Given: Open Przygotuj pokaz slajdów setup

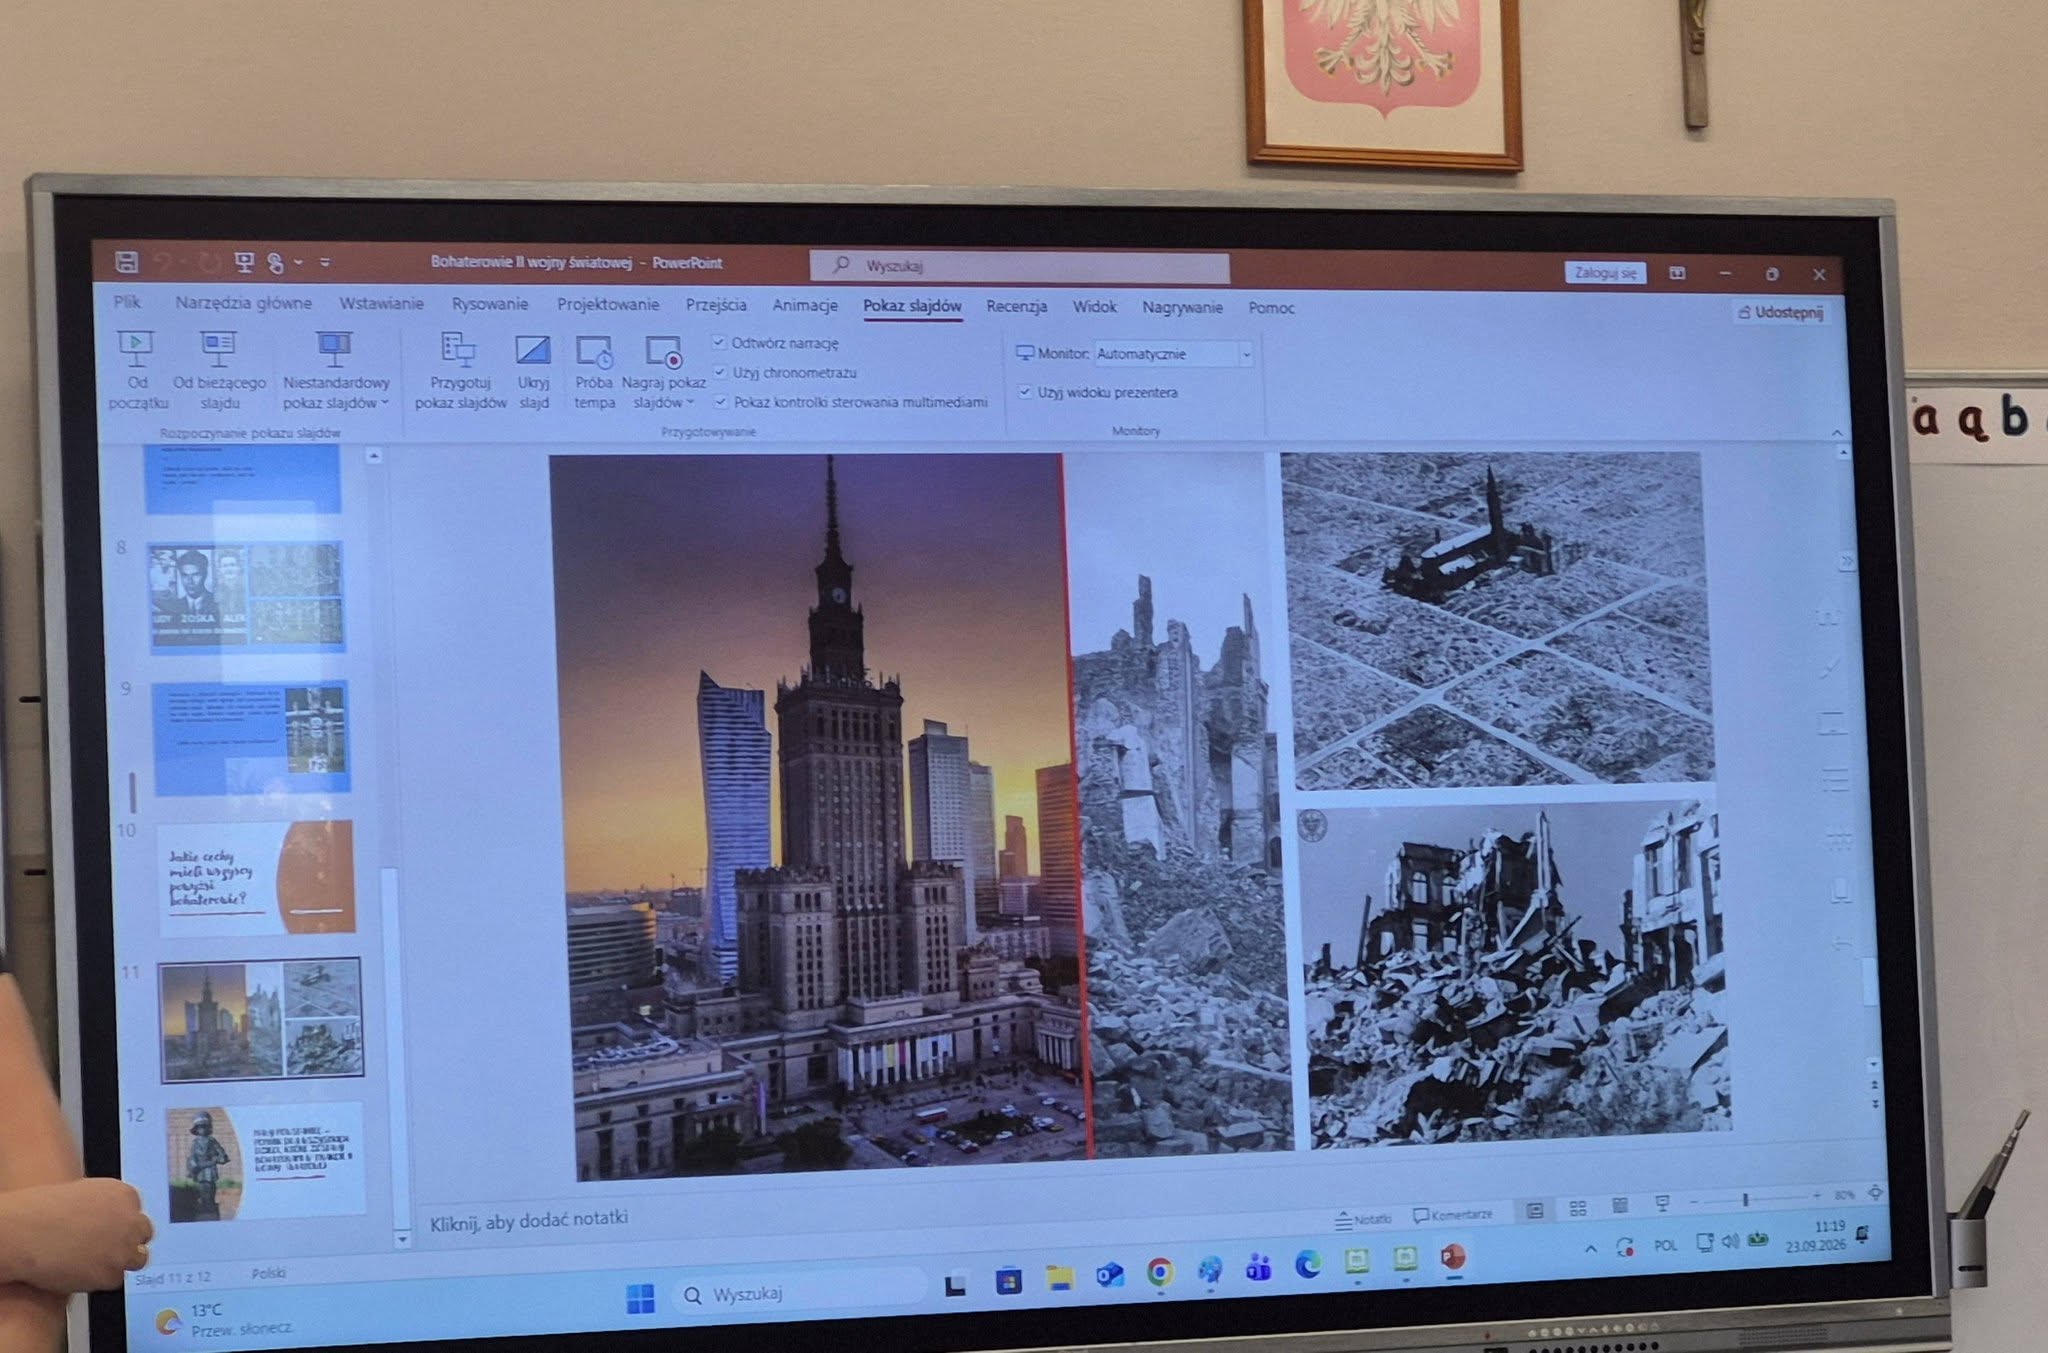Looking at the screenshot, I should [x=460, y=371].
